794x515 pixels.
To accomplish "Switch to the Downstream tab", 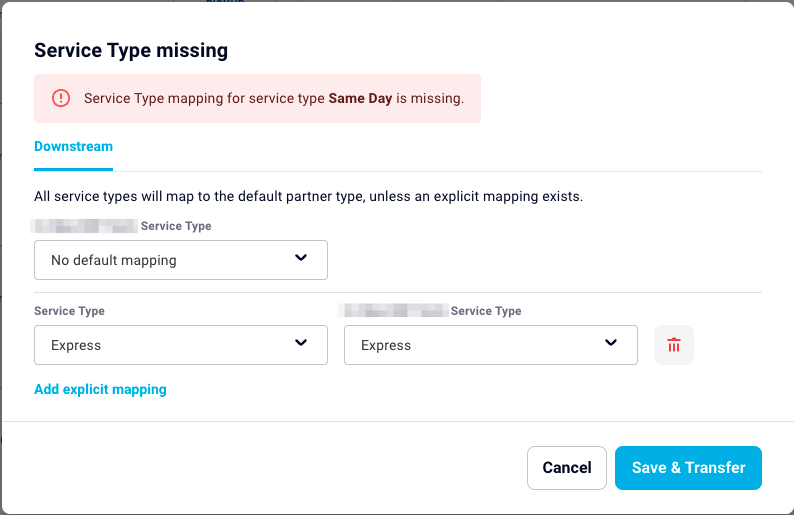I will 73,146.
